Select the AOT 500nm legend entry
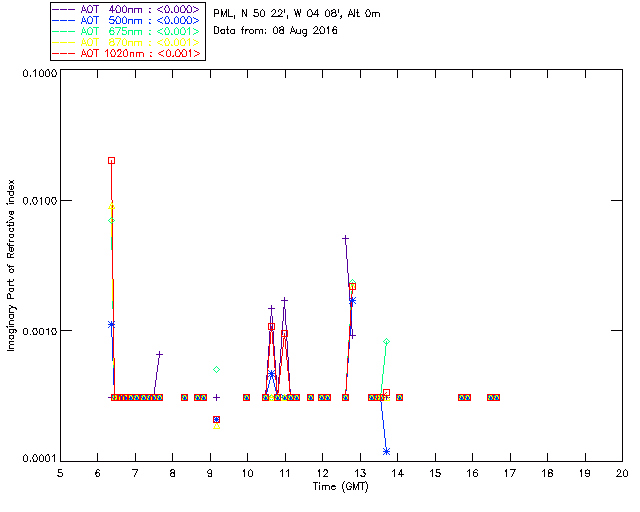Viewport: 640px width, 512px height. pos(127,20)
